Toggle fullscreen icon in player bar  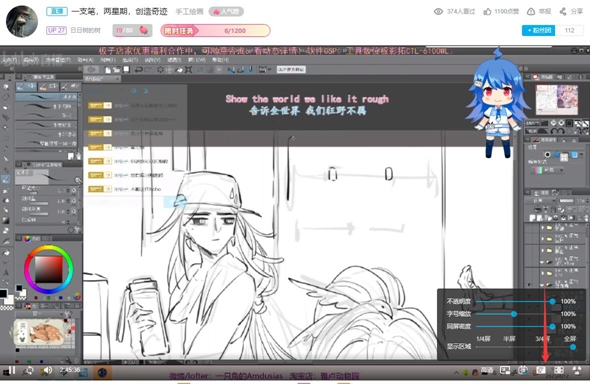click(559, 370)
